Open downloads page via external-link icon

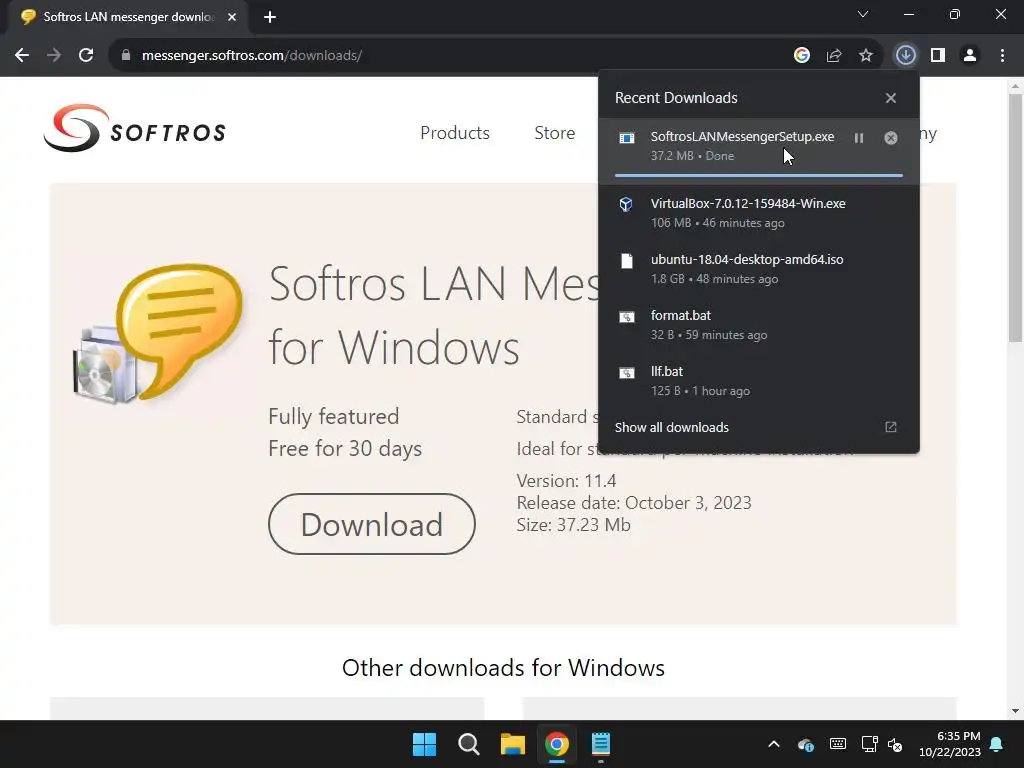(x=891, y=427)
